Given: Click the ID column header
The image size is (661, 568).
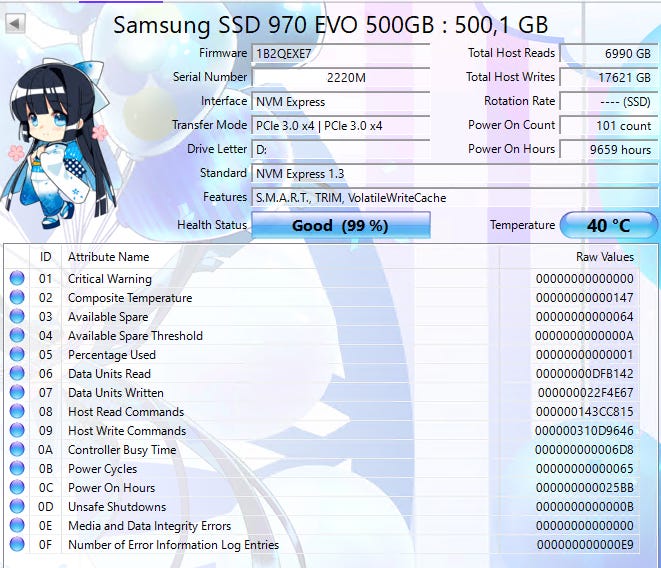Looking at the screenshot, I should coord(46,257).
